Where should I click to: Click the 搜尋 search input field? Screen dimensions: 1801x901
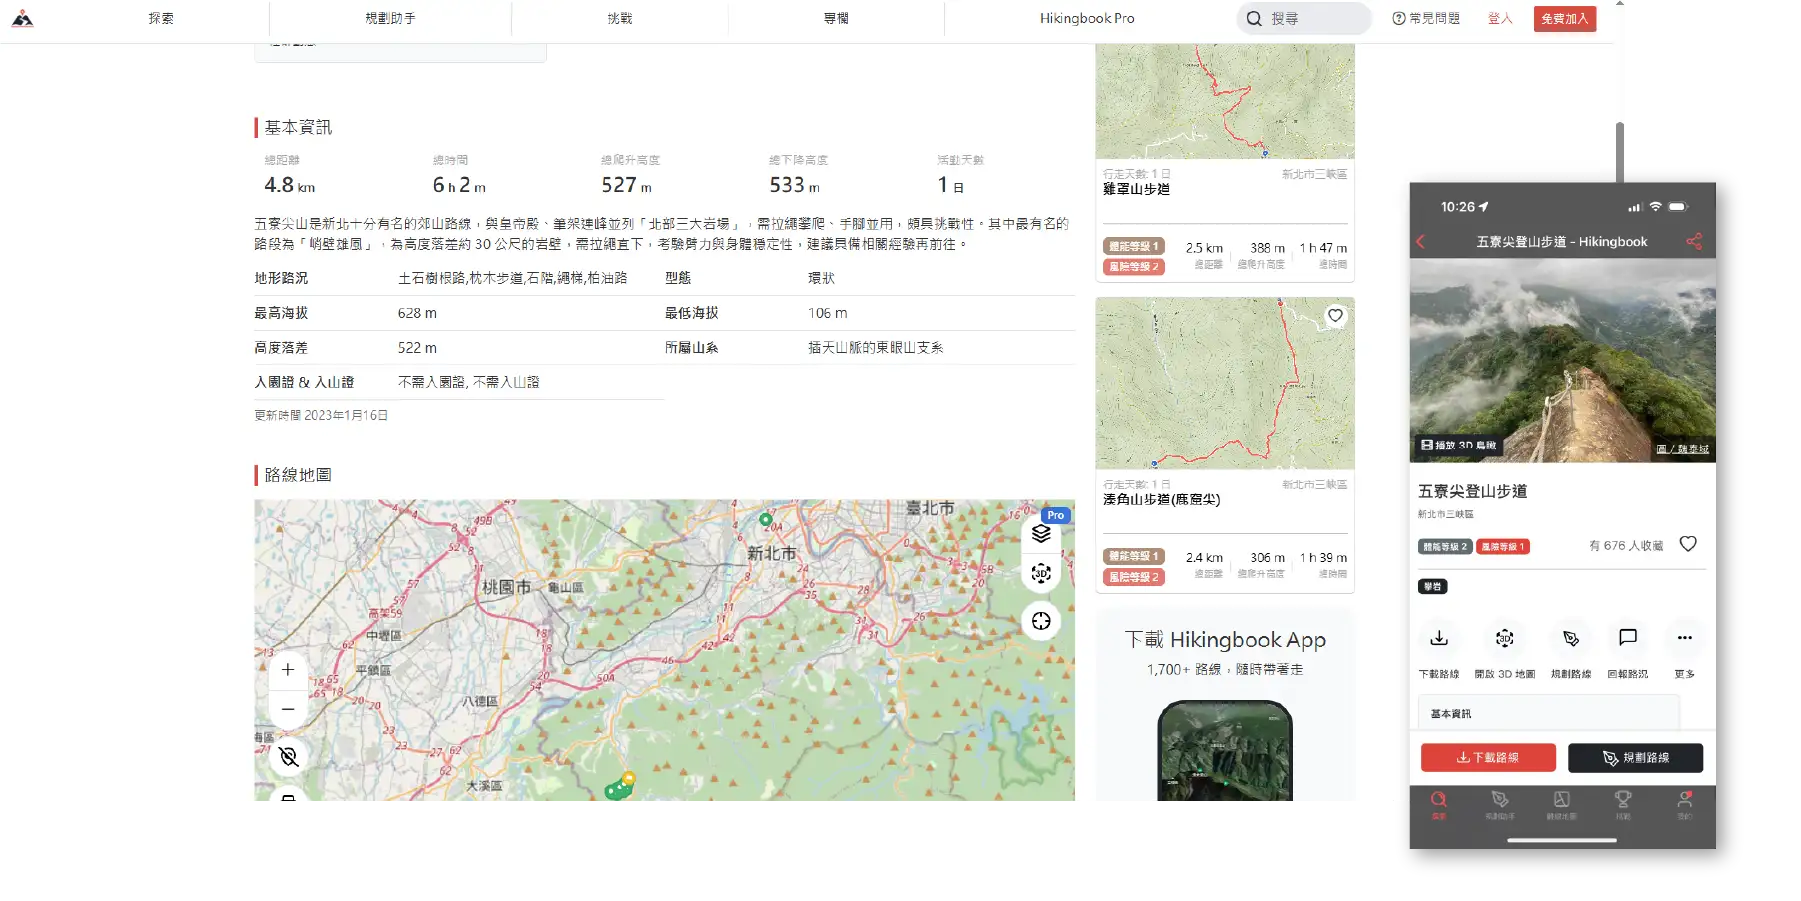[x=1304, y=18]
